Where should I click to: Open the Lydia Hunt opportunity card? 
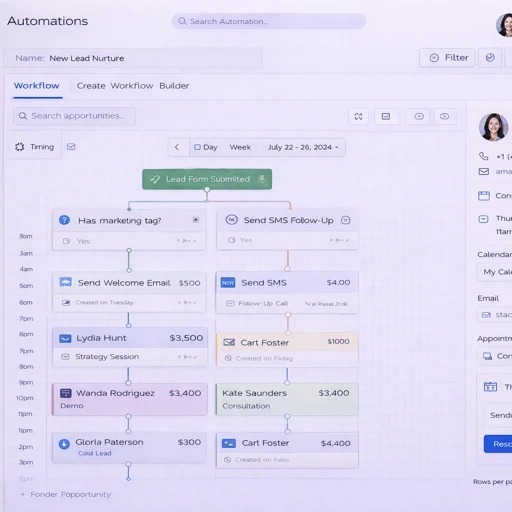[130, 347]
